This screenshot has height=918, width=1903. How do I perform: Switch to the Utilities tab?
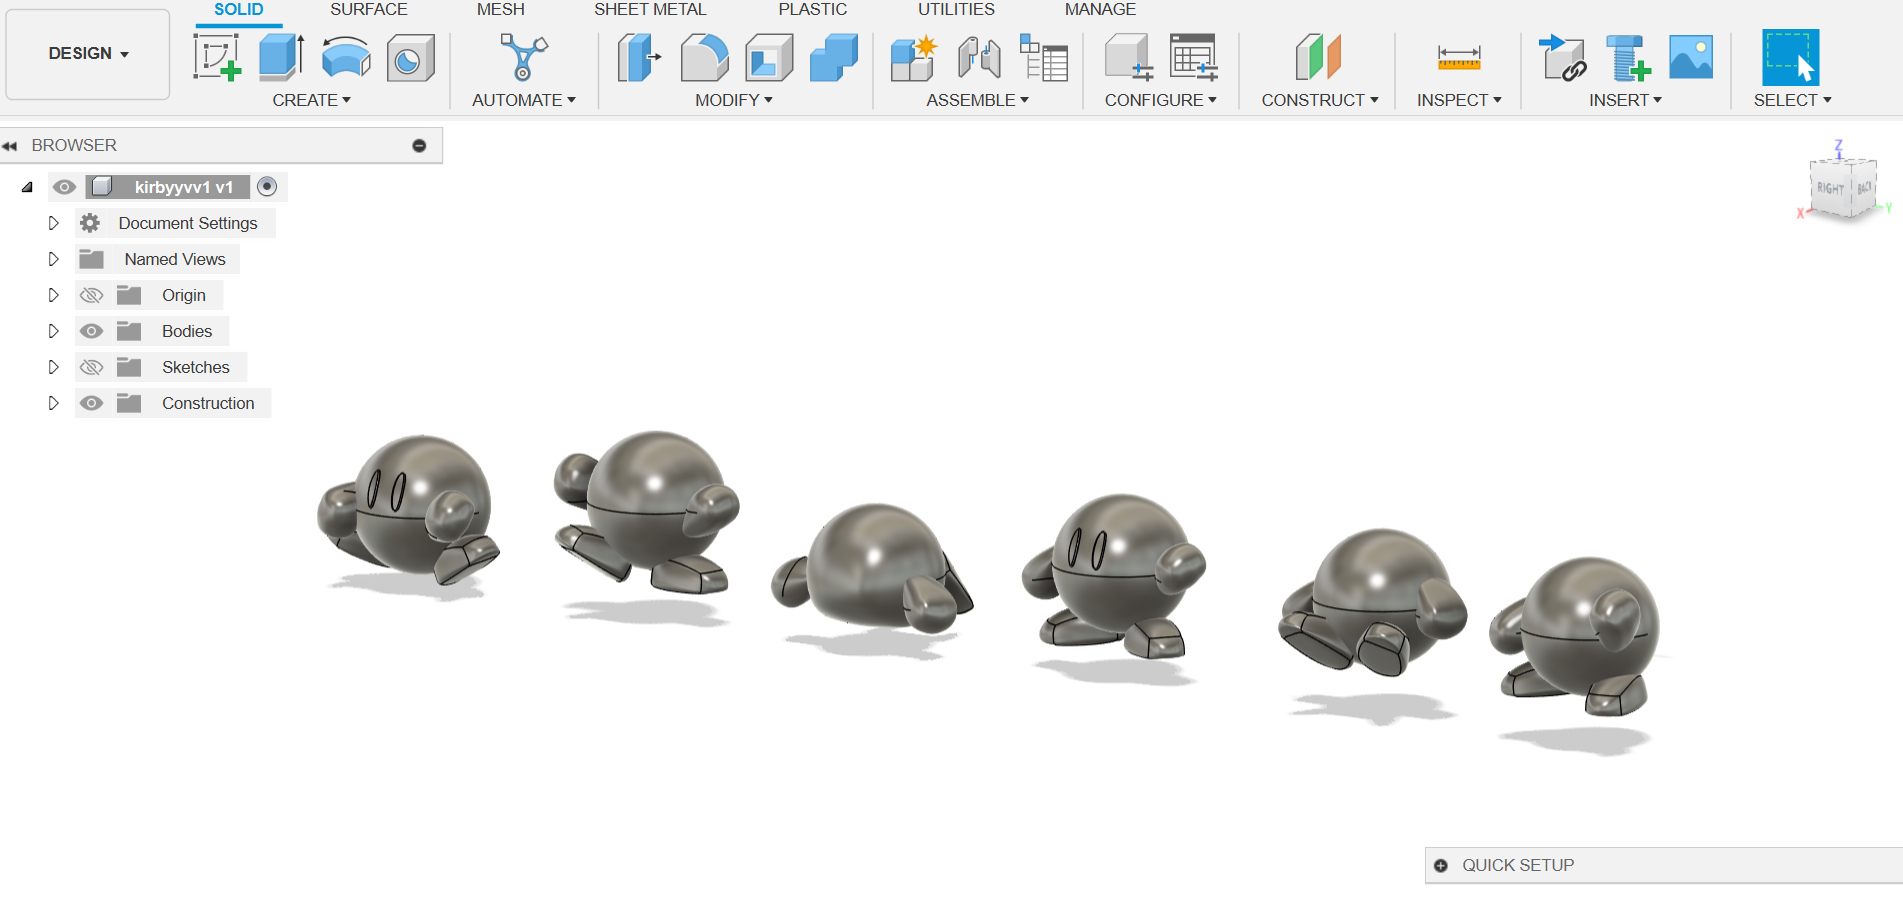[957, 10]
